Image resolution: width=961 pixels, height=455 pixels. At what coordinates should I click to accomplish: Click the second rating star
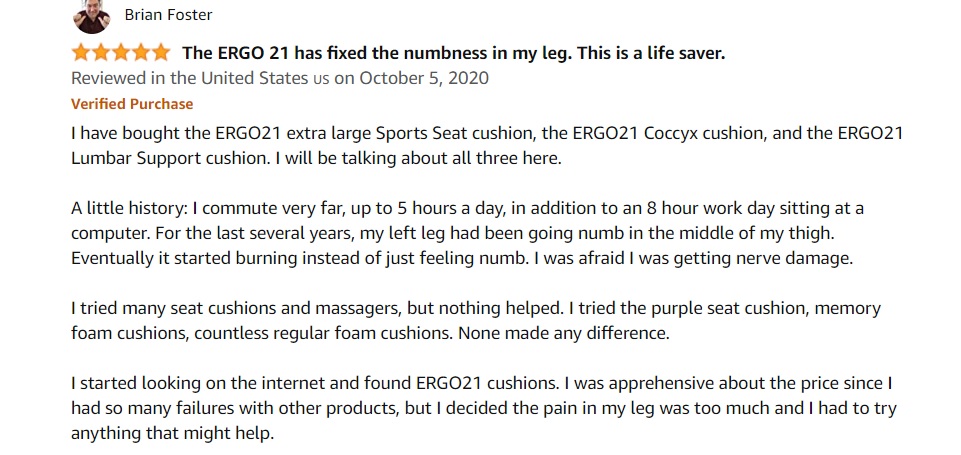tap(101, 53)
